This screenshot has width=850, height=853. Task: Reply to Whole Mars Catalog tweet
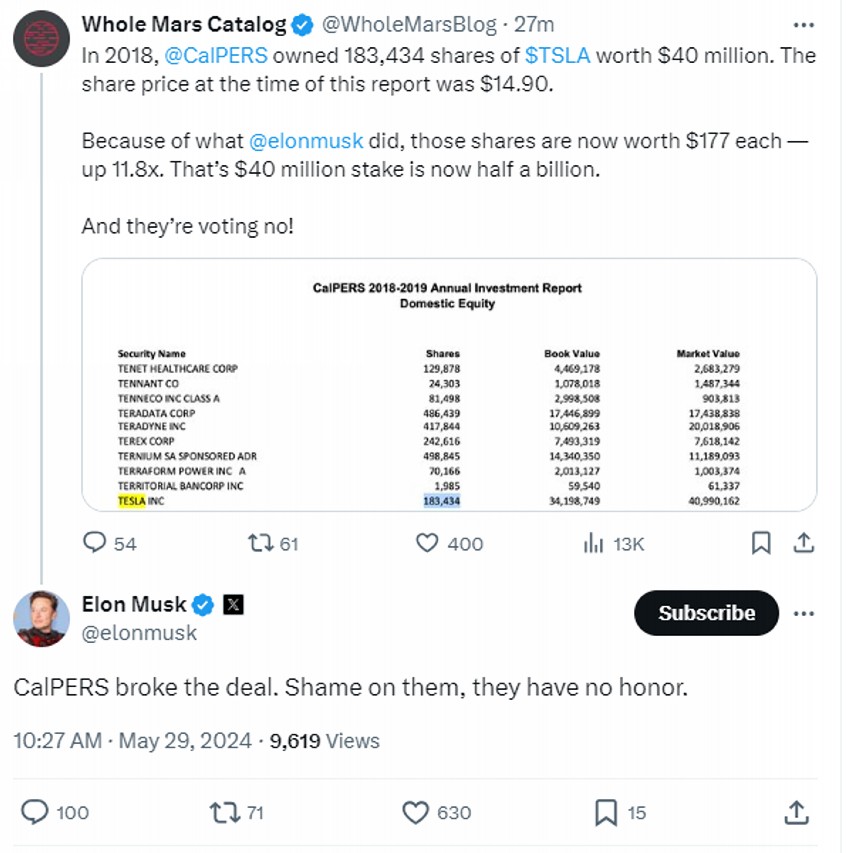95,543
